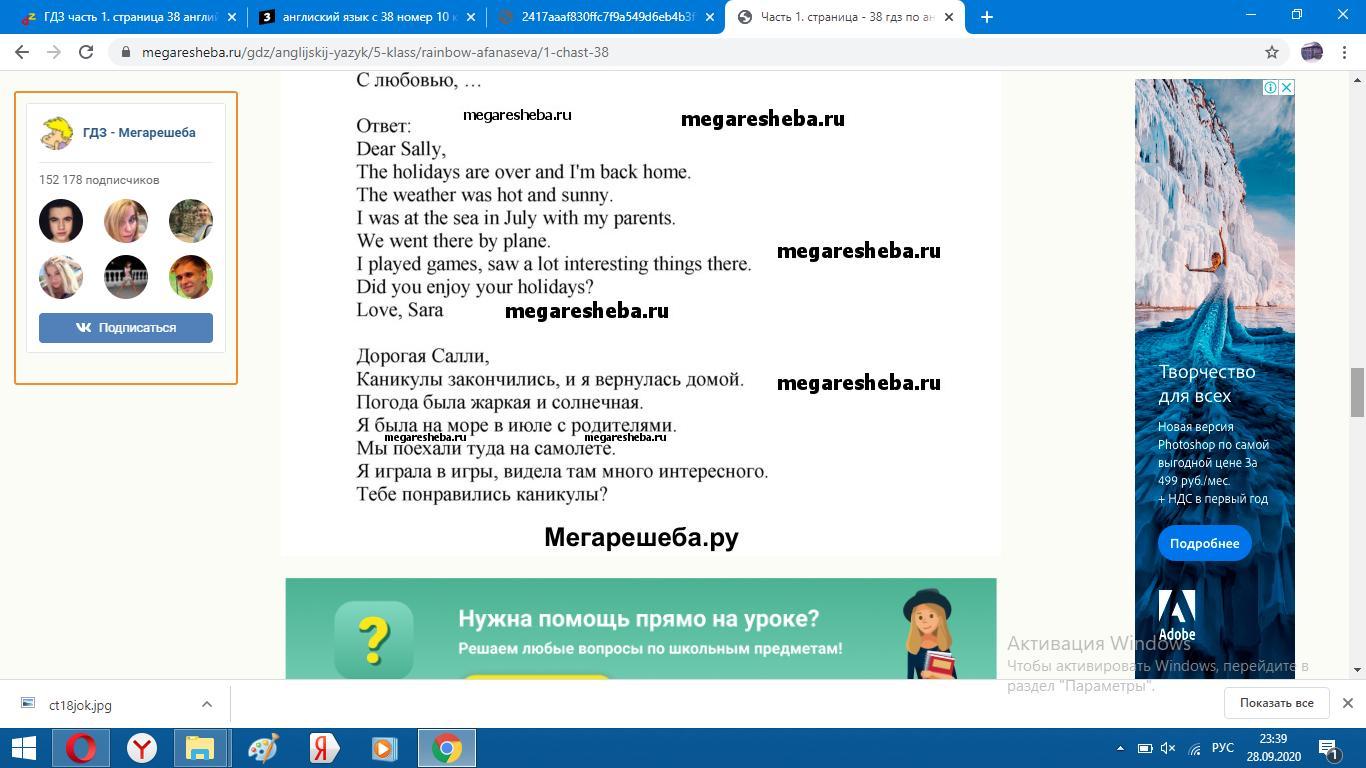Open the clock and calendar flyout
Viewport: 1366px width, 768px height.
click(1273, 748)
